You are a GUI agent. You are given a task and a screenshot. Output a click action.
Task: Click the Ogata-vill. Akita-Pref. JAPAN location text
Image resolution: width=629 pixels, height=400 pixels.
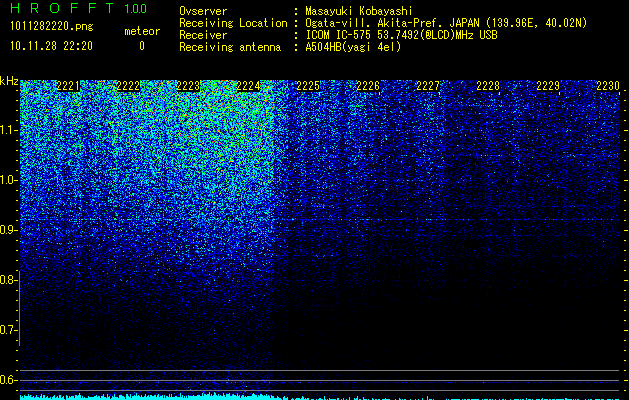click(446, 23)
